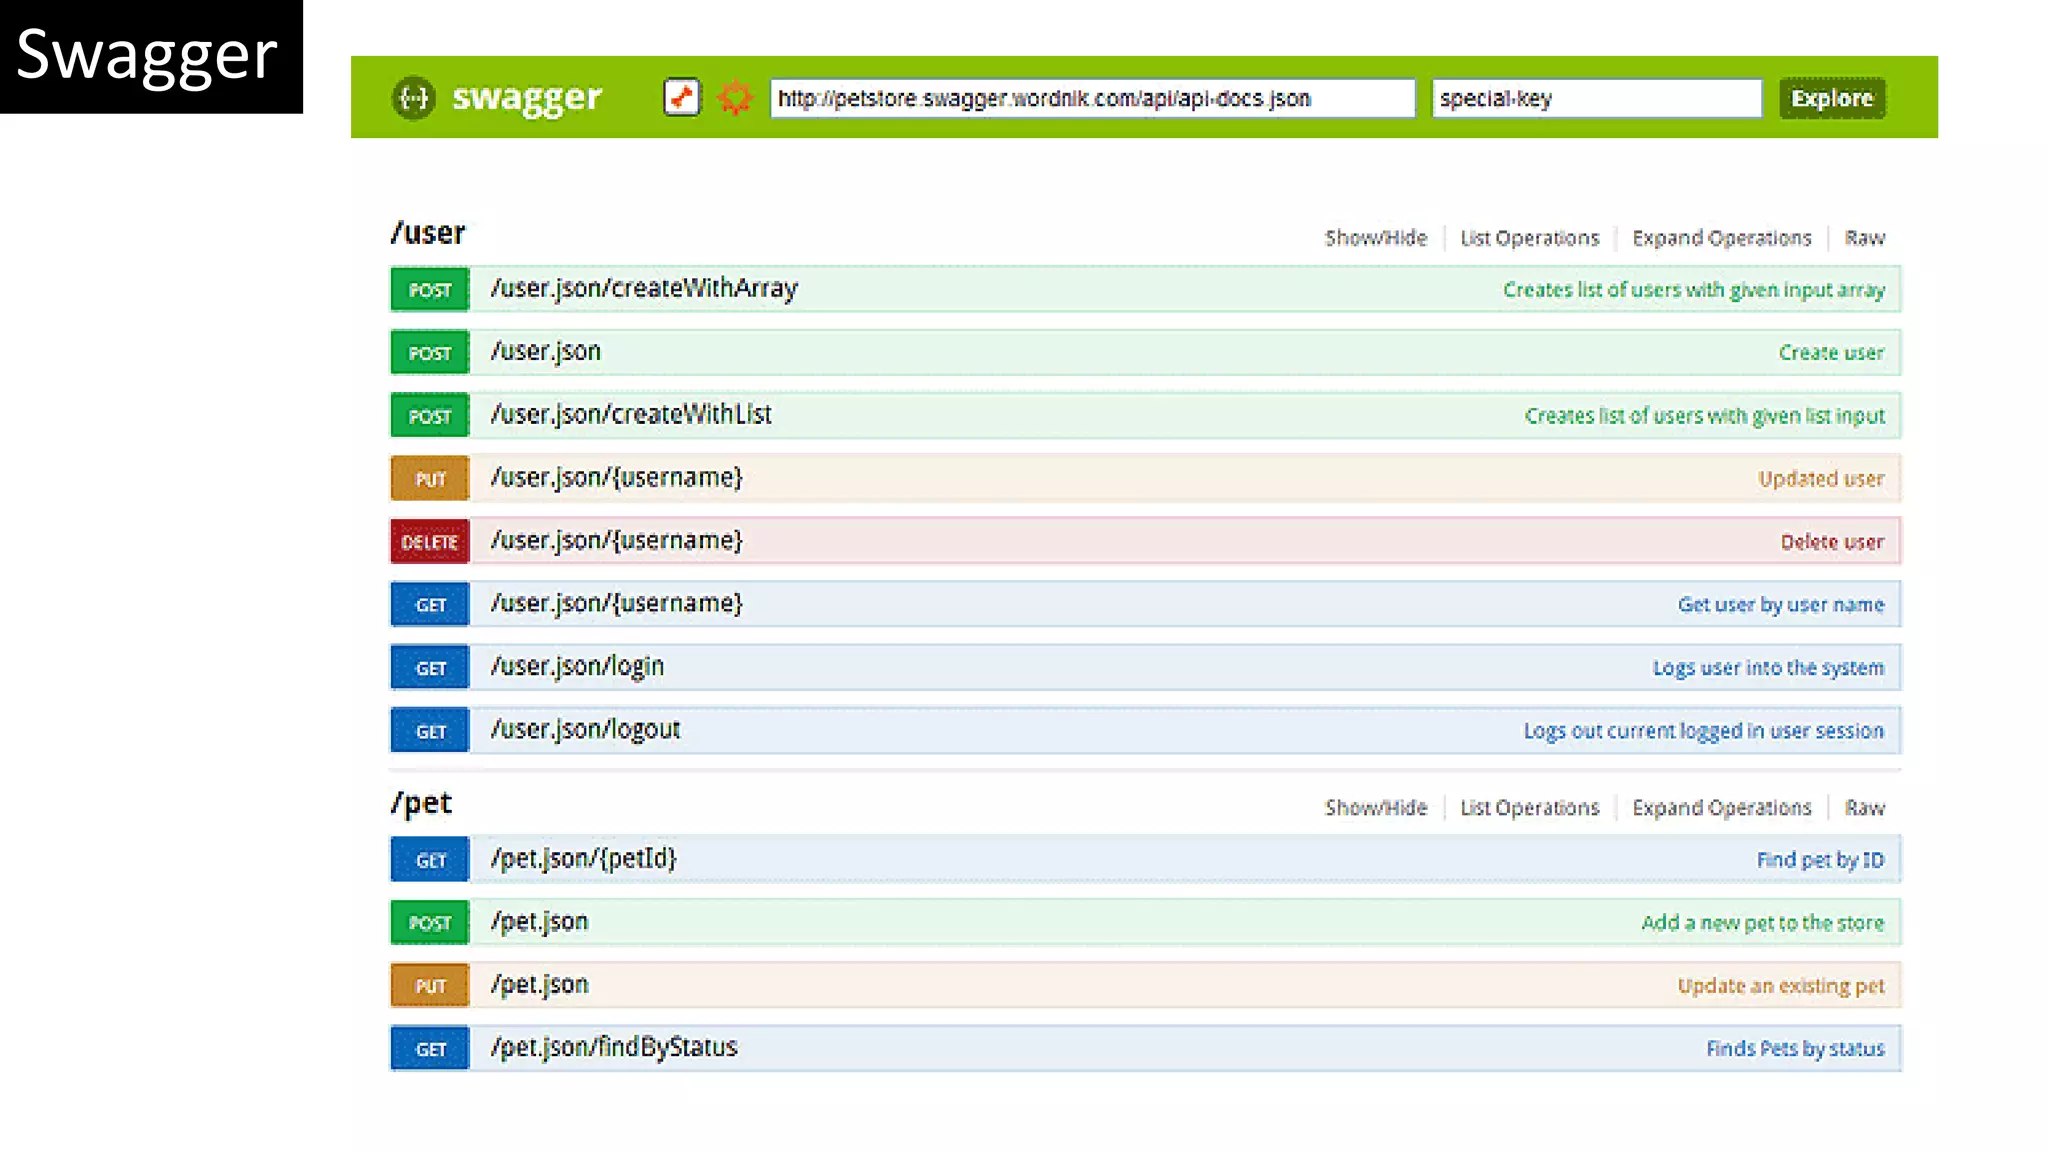Click GET badge for /user.json/login
Viewport: 2048px width, 1152px height.
coord(430,668)
